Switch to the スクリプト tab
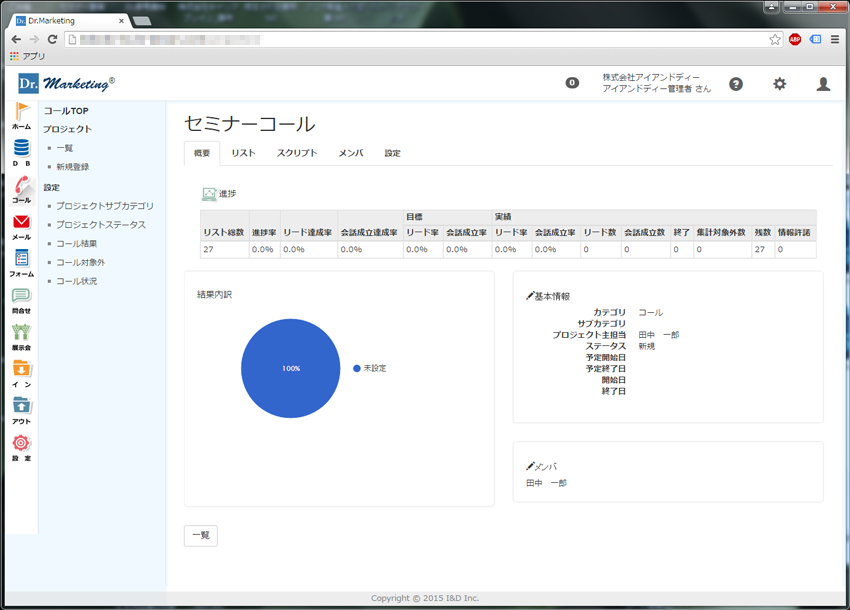 pyautogui.click(x=297, y=153)
